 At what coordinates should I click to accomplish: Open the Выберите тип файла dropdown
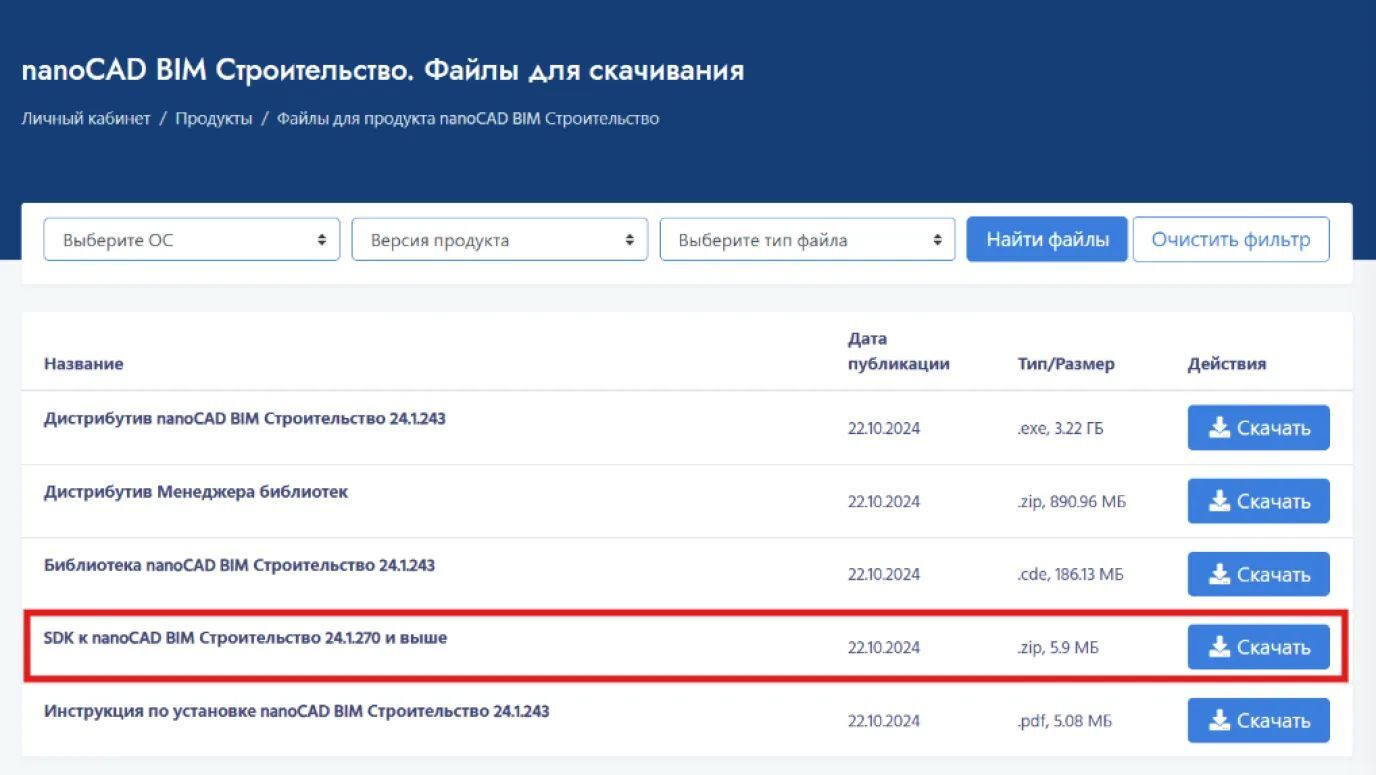point(808,240)
